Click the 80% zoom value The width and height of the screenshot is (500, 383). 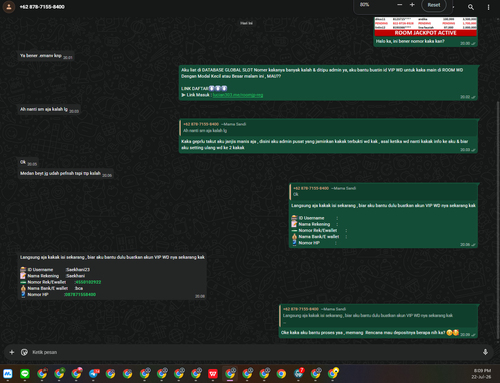coord(364,5)
